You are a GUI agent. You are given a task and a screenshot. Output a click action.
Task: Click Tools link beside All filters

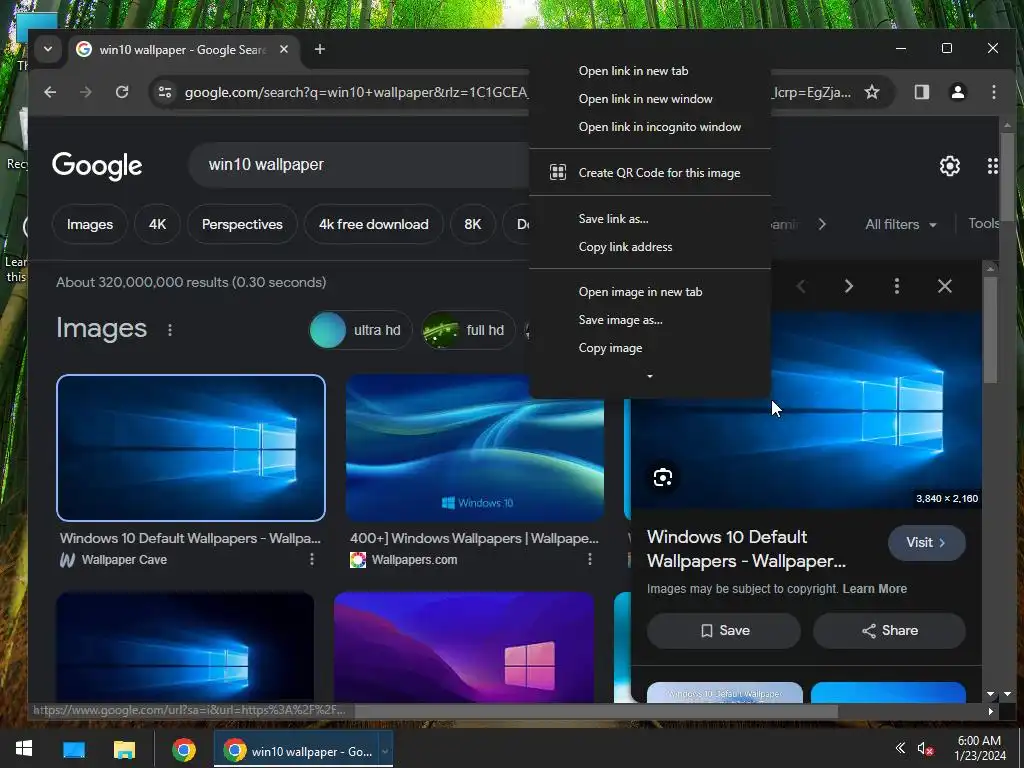pyautogui.click(x=983, y=224)
